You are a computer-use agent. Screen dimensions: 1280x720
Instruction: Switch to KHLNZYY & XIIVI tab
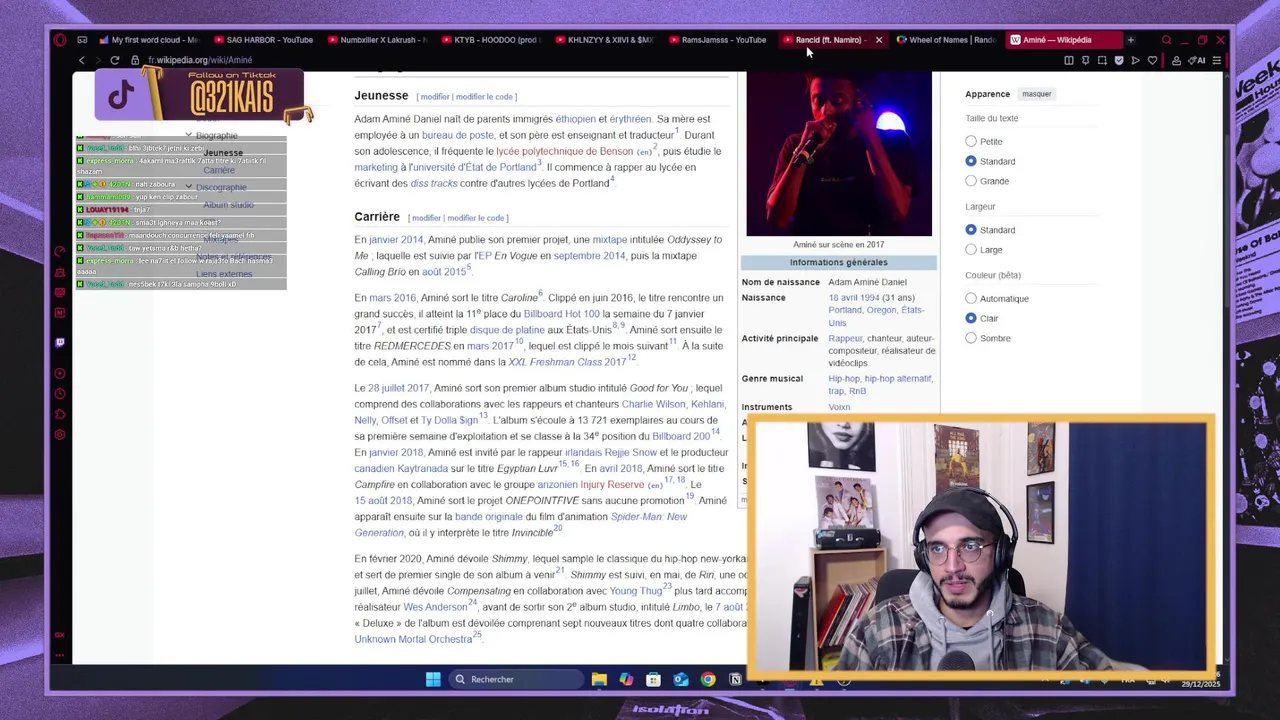(603, 40)
